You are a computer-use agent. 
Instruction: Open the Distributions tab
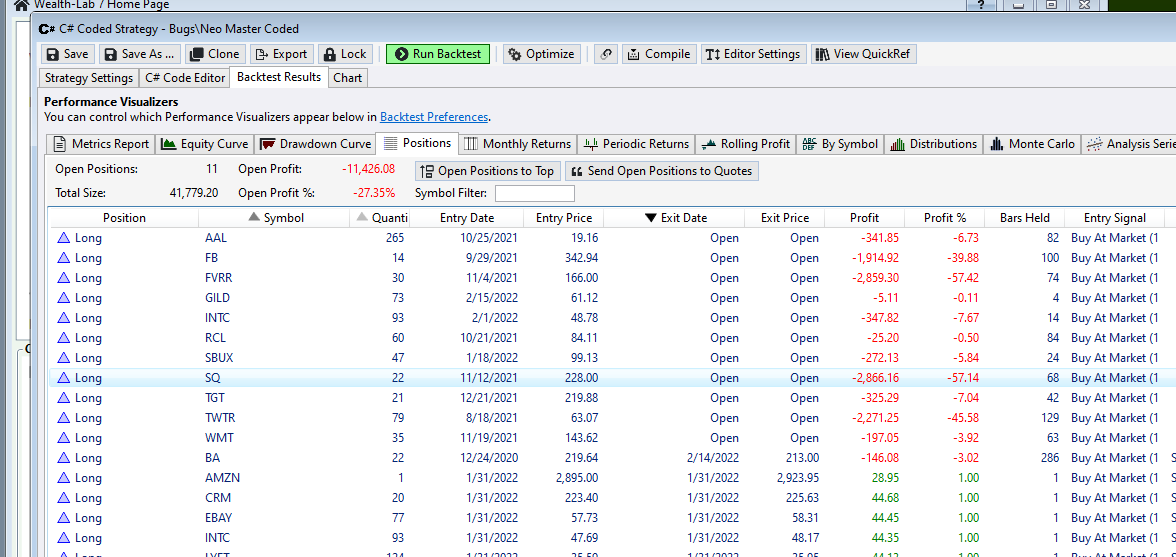click(934, 144)
